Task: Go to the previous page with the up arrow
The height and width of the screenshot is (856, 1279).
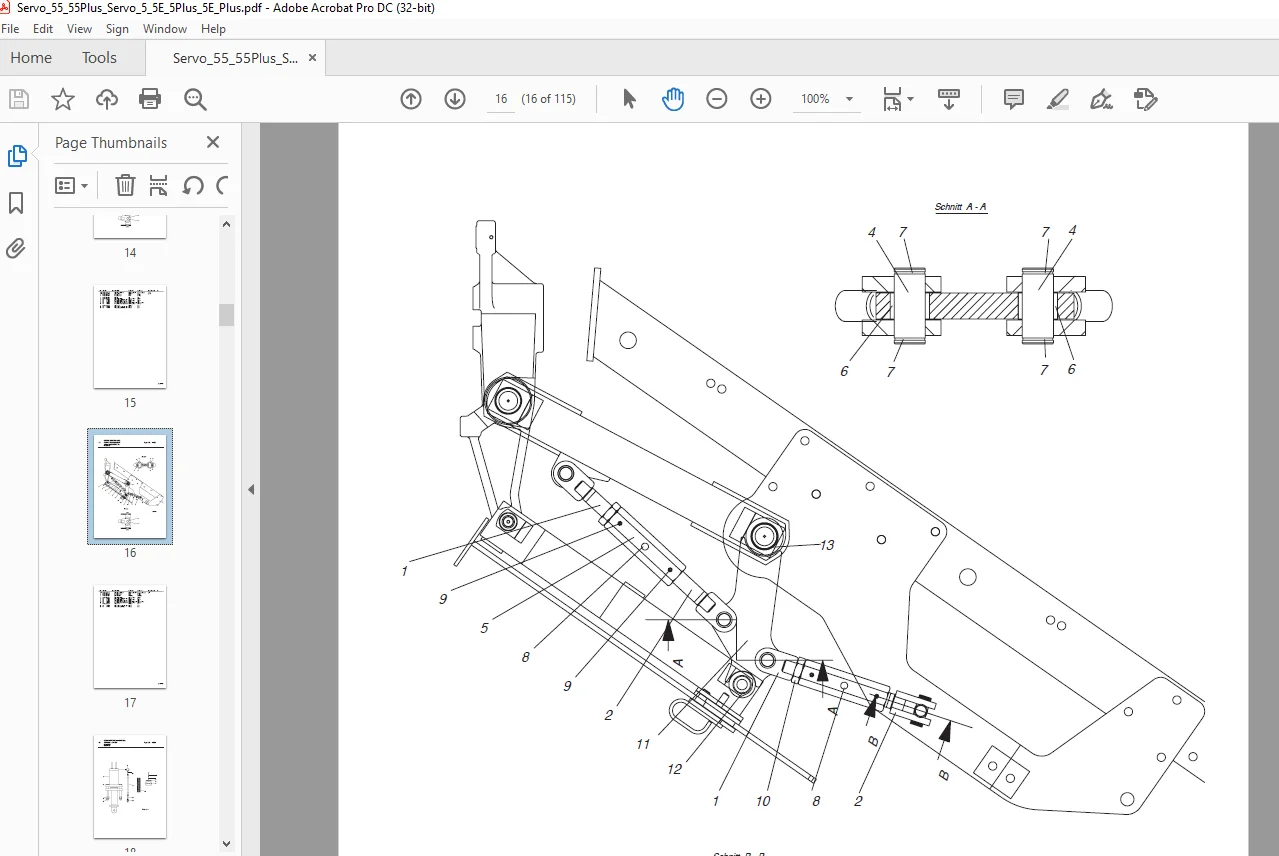Action: click(x=411, y=99)
